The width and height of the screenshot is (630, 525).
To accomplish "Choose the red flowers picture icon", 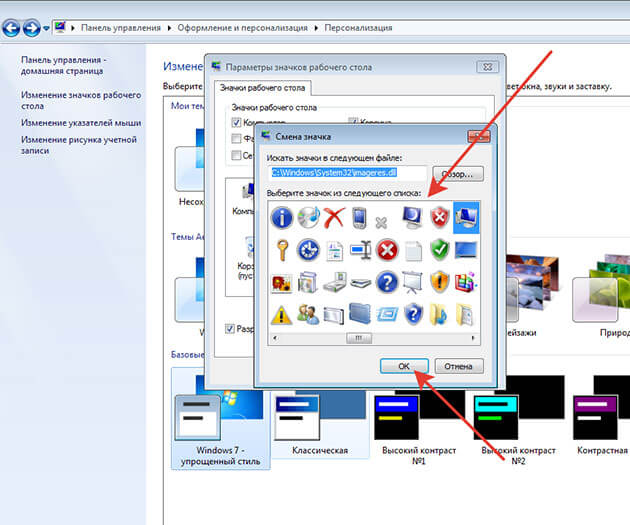I will pos(282,284).
